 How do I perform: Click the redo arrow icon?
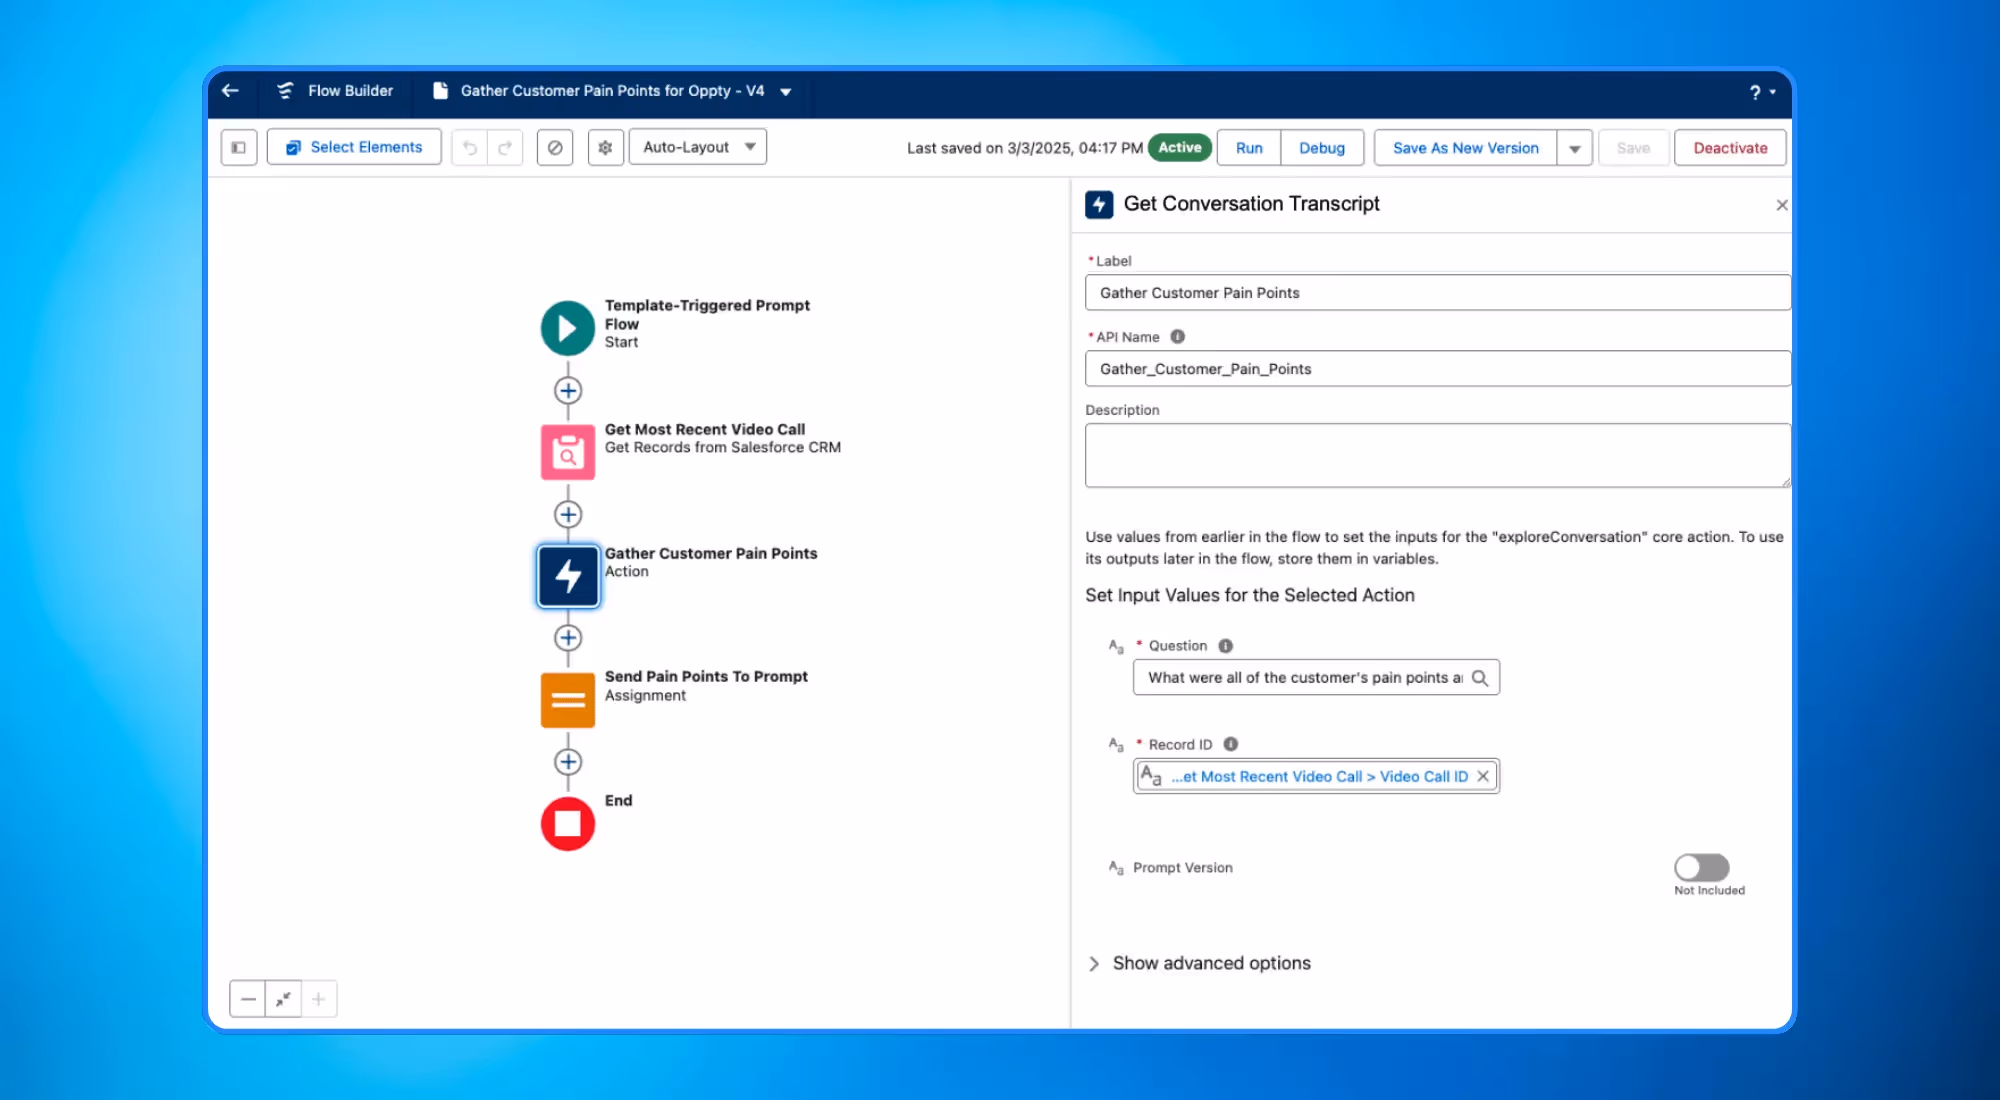point(505,147)
